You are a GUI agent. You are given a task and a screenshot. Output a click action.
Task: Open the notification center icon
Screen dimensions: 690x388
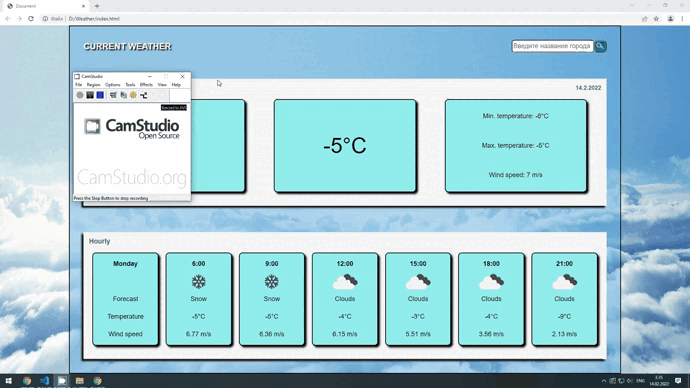pos(678,381)
